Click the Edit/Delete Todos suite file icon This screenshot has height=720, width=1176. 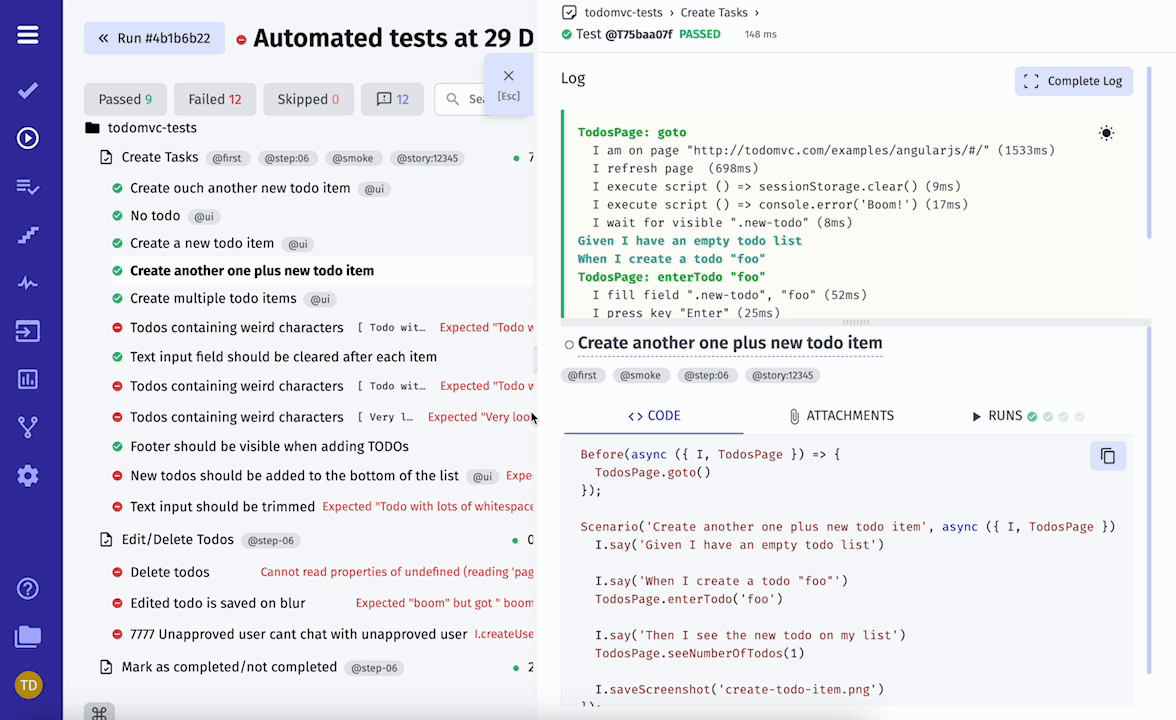tap(106, 539)
